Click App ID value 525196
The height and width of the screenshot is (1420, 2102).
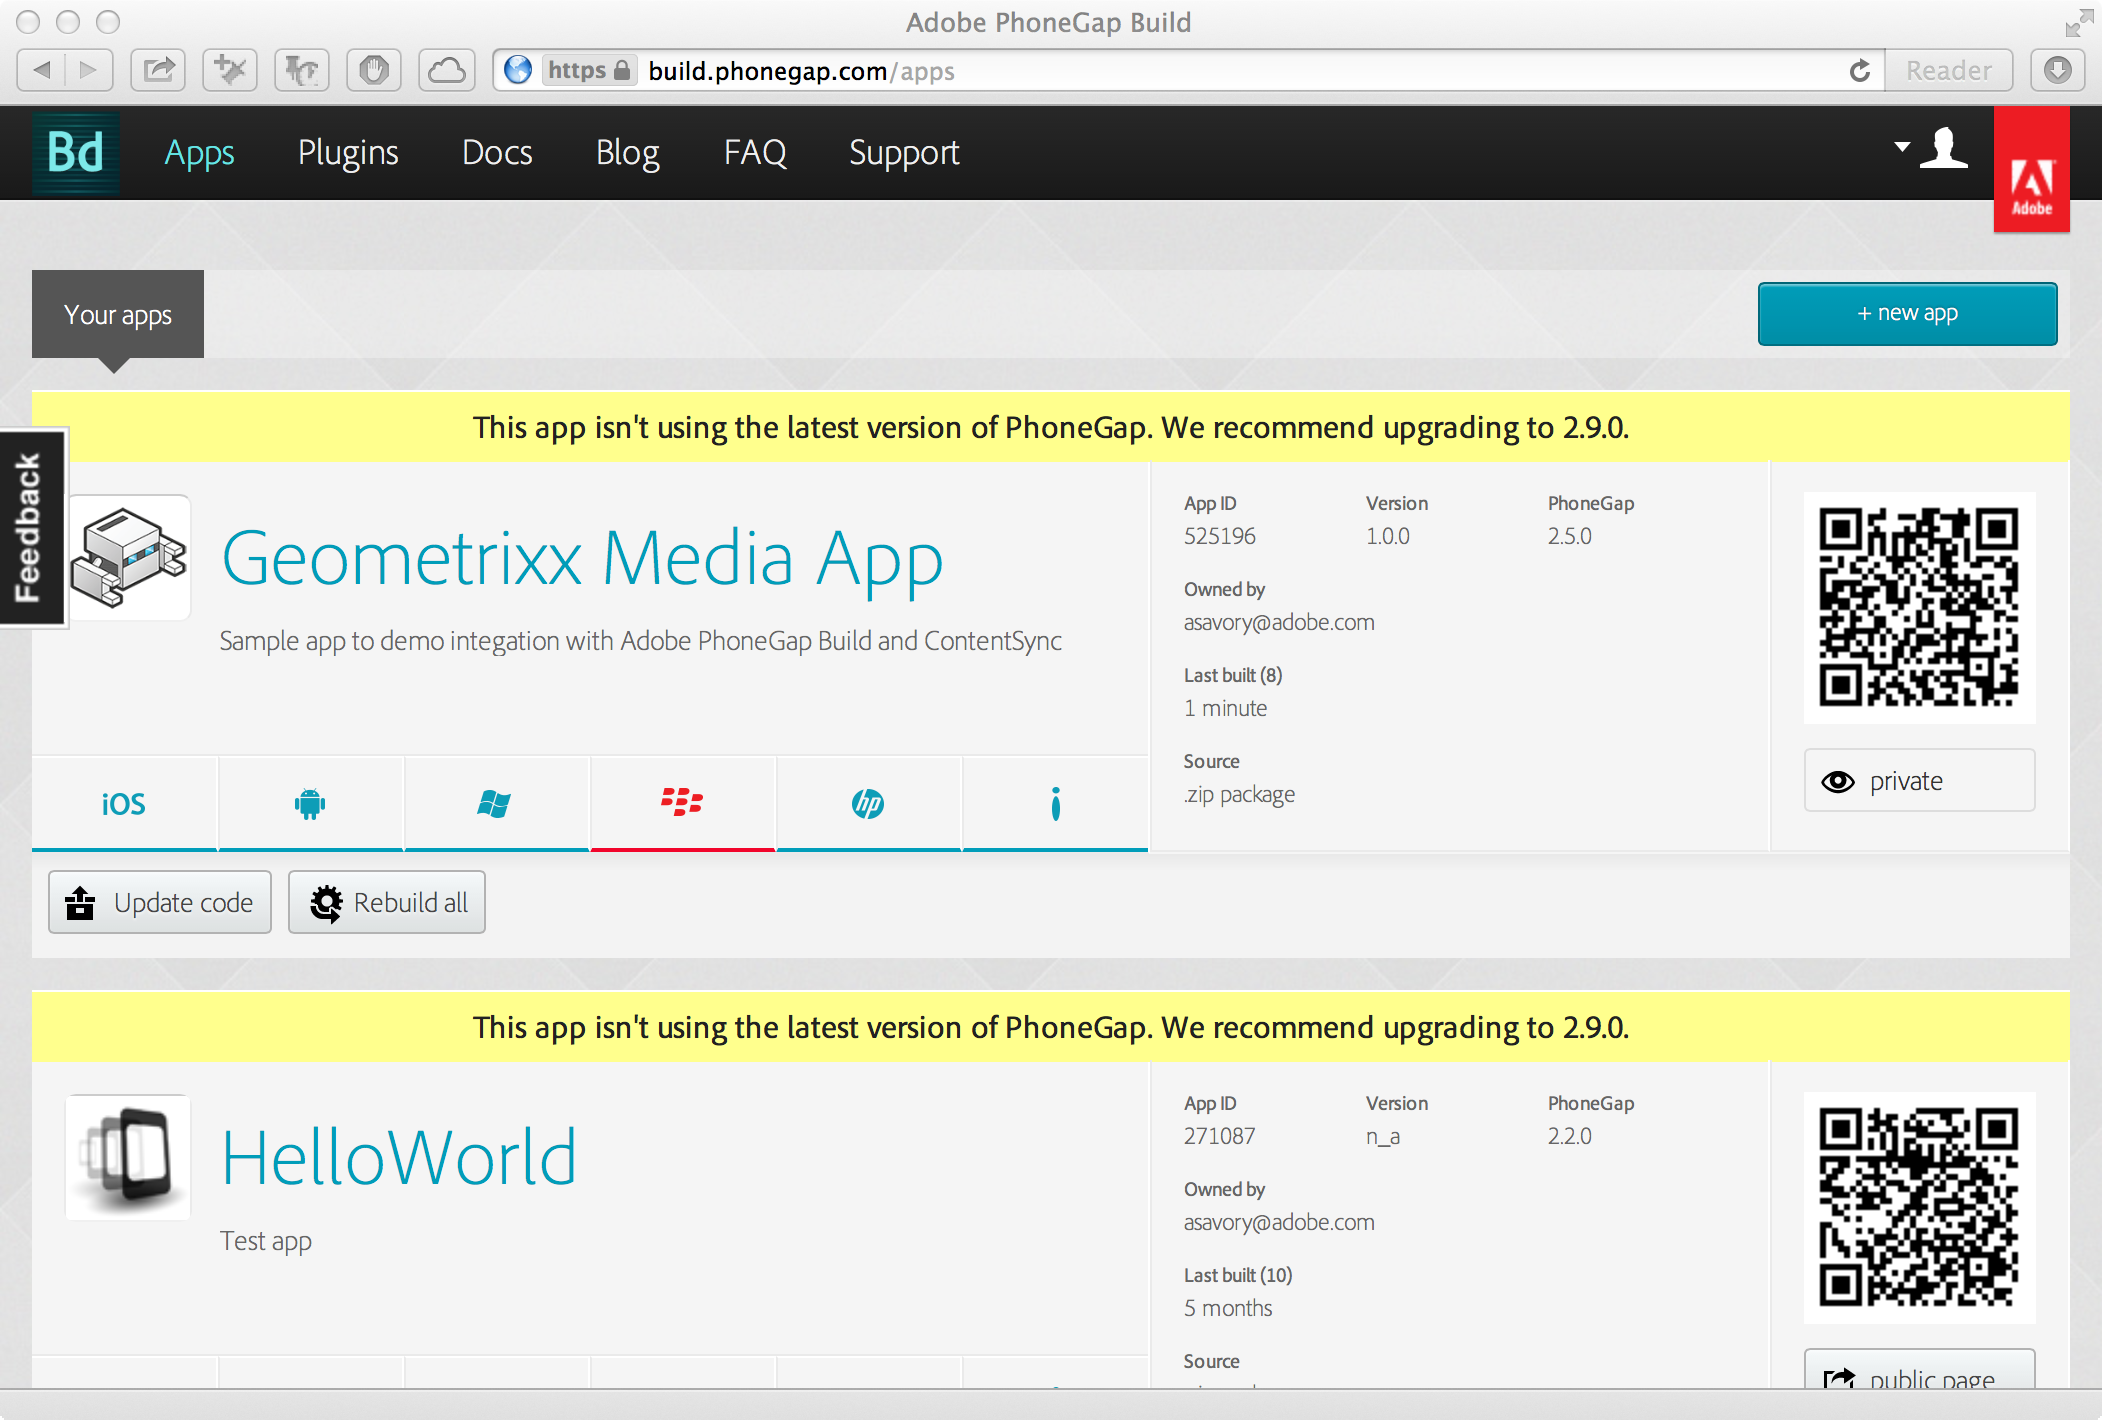[x=1219, y=536]
